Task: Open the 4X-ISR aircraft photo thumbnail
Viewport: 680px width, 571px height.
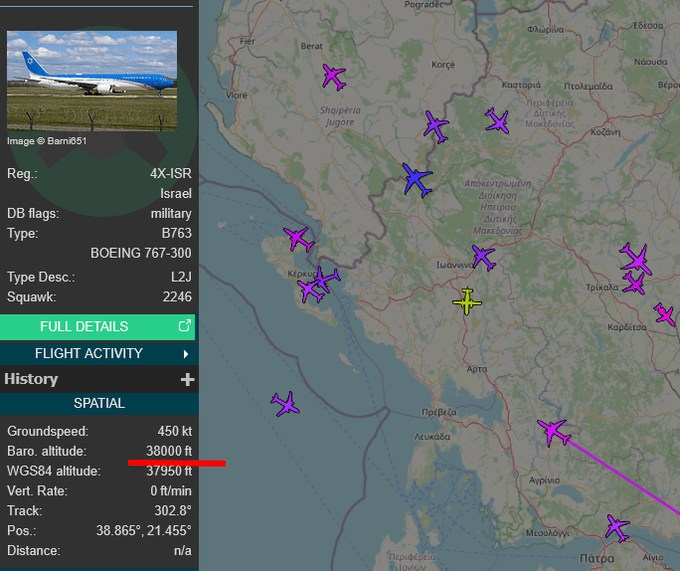Action: 92,81
